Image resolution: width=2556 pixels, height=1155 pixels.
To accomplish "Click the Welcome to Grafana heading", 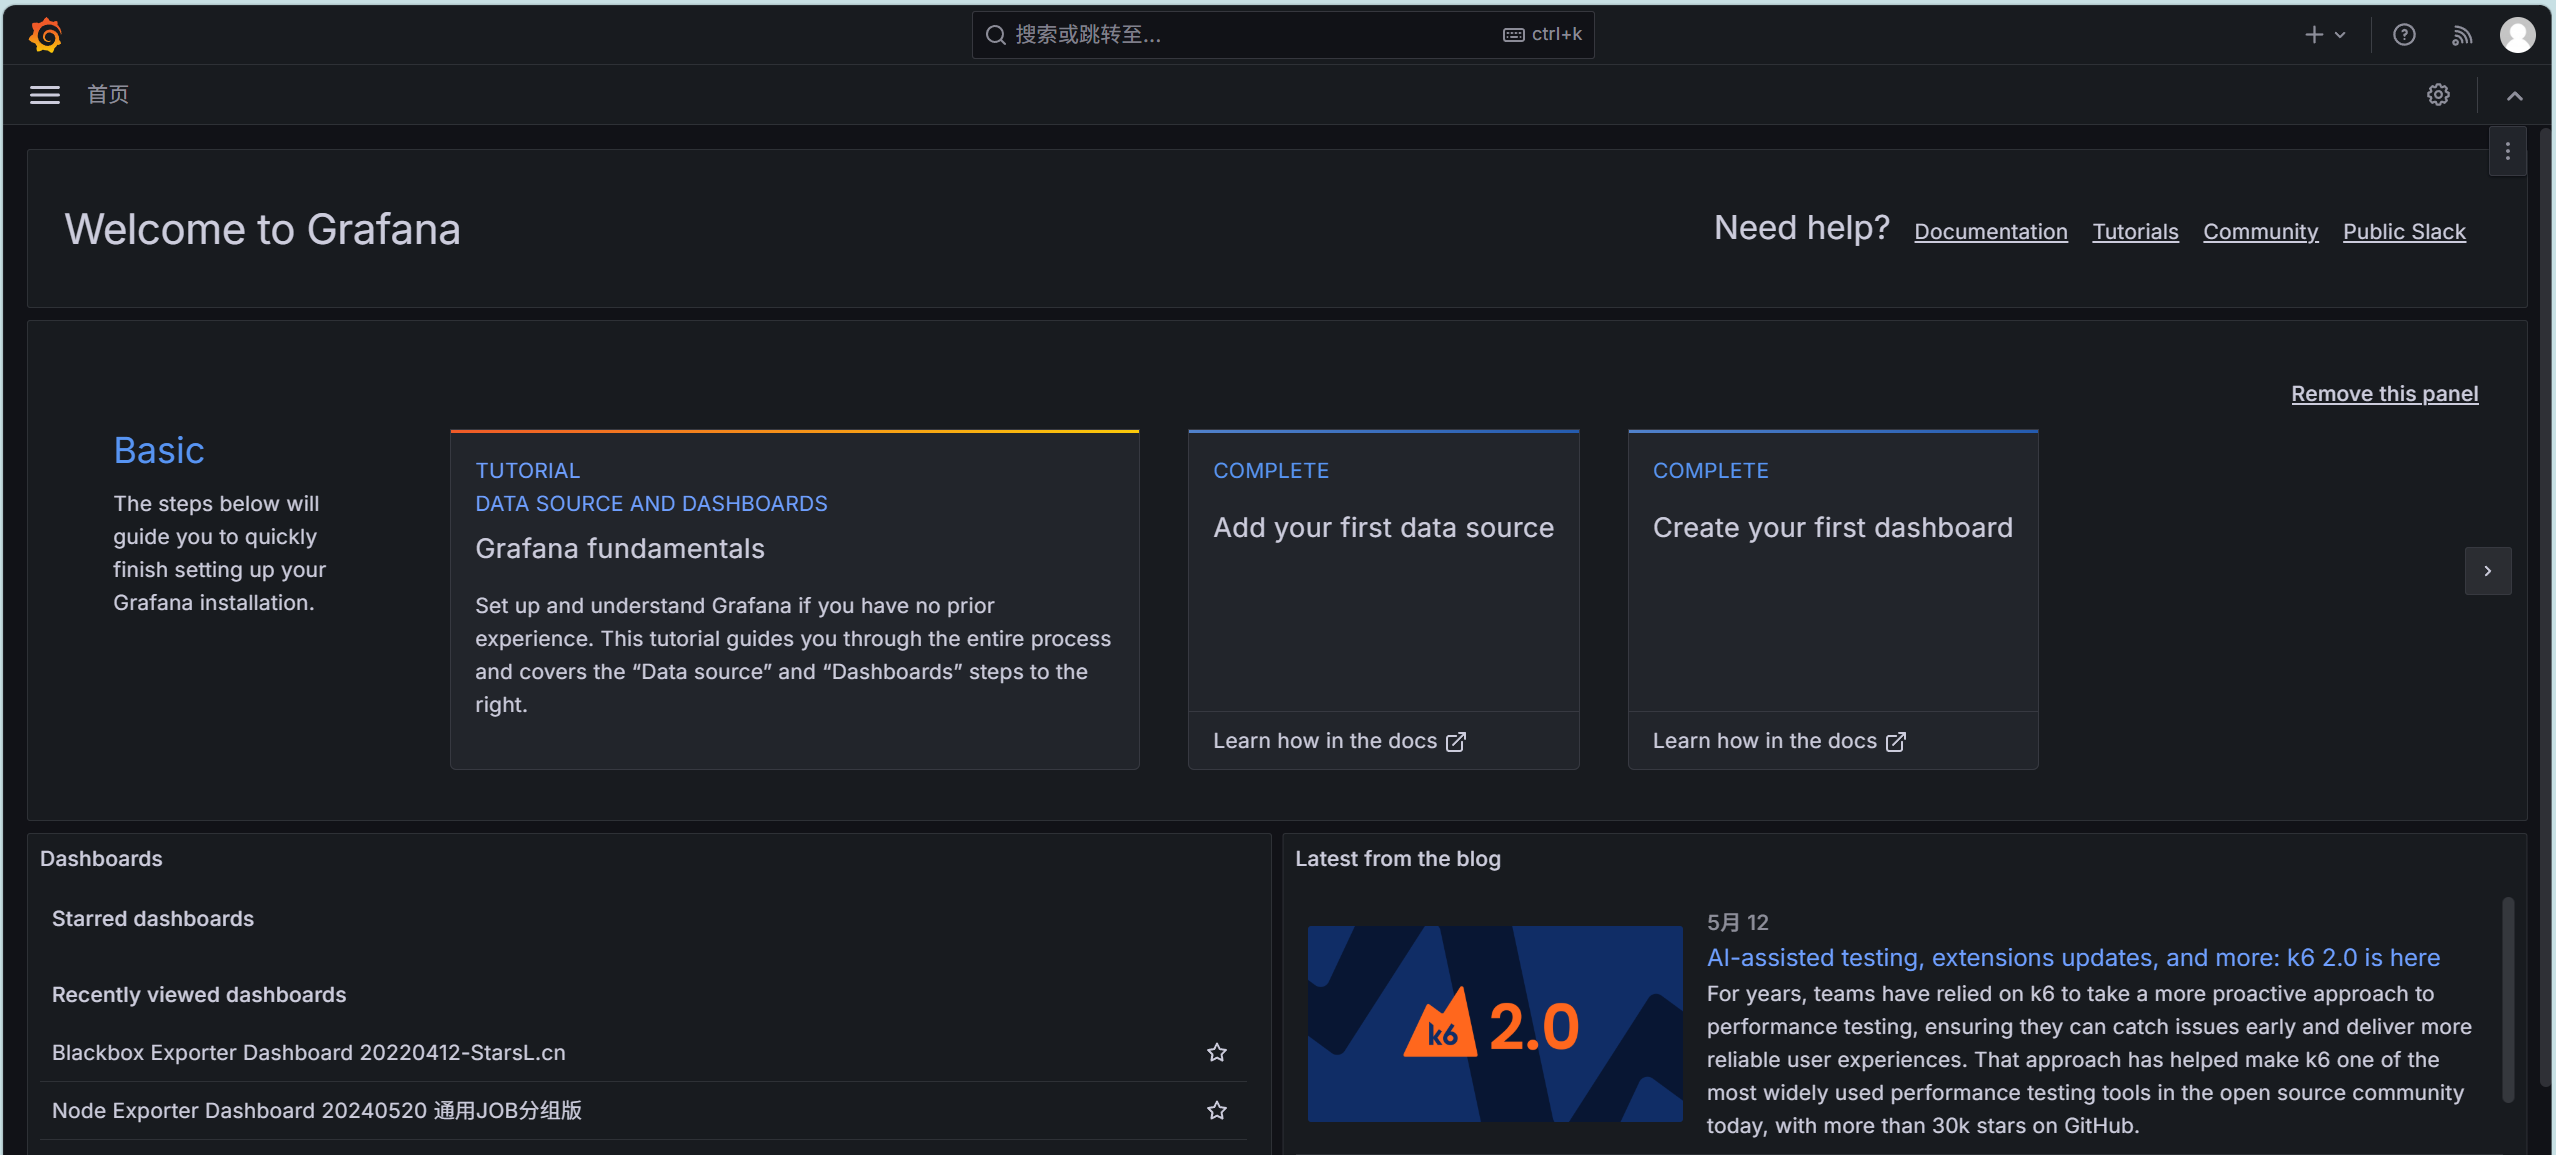I will pos(263,229).
